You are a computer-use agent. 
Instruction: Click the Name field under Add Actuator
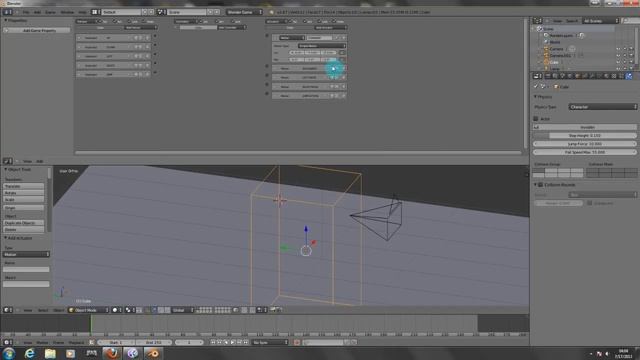point(26,269)
